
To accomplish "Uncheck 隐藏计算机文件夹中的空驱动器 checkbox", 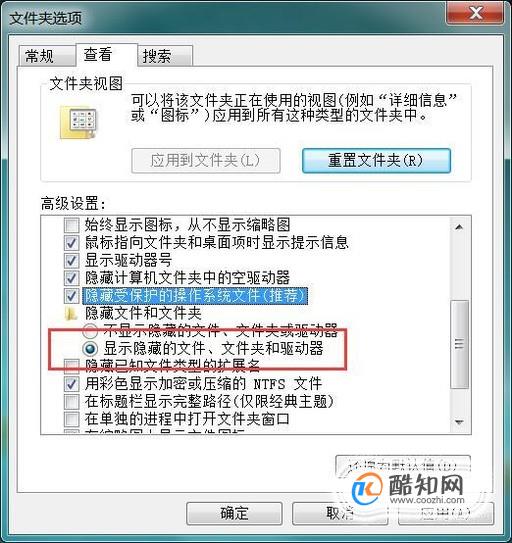I will [x=71, y=278].
